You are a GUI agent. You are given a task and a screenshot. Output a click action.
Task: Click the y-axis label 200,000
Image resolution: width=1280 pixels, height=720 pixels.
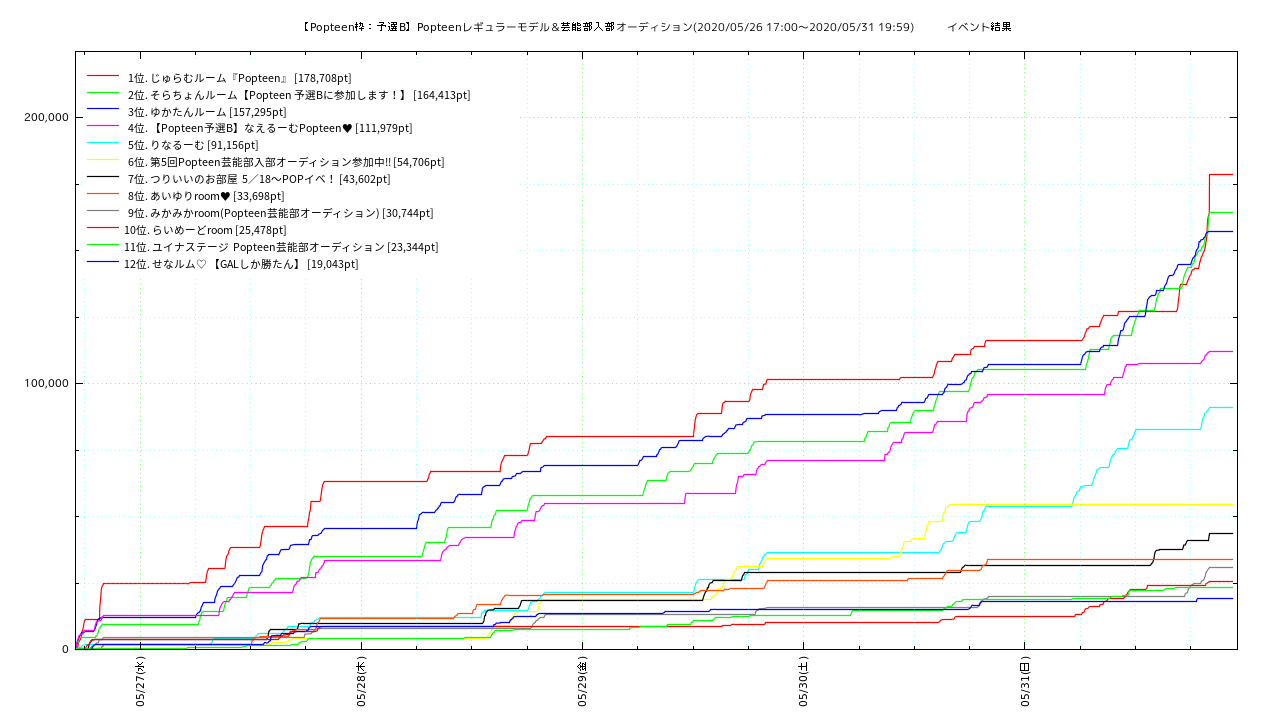(46, 117)
